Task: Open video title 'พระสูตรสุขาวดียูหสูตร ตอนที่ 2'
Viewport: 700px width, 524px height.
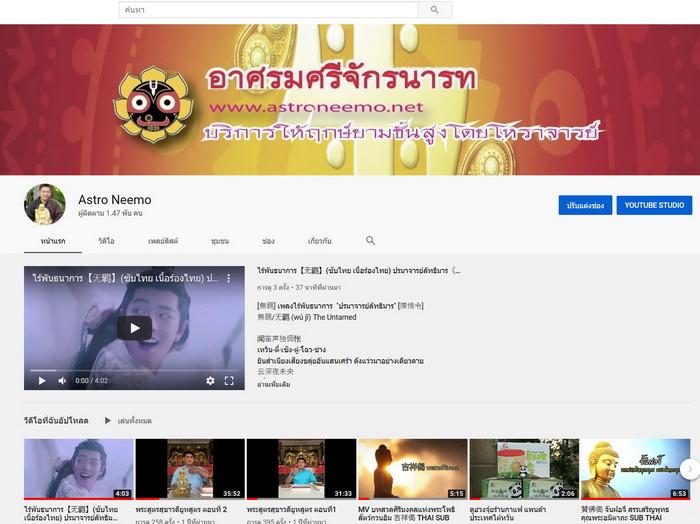Action: (181, 509)
